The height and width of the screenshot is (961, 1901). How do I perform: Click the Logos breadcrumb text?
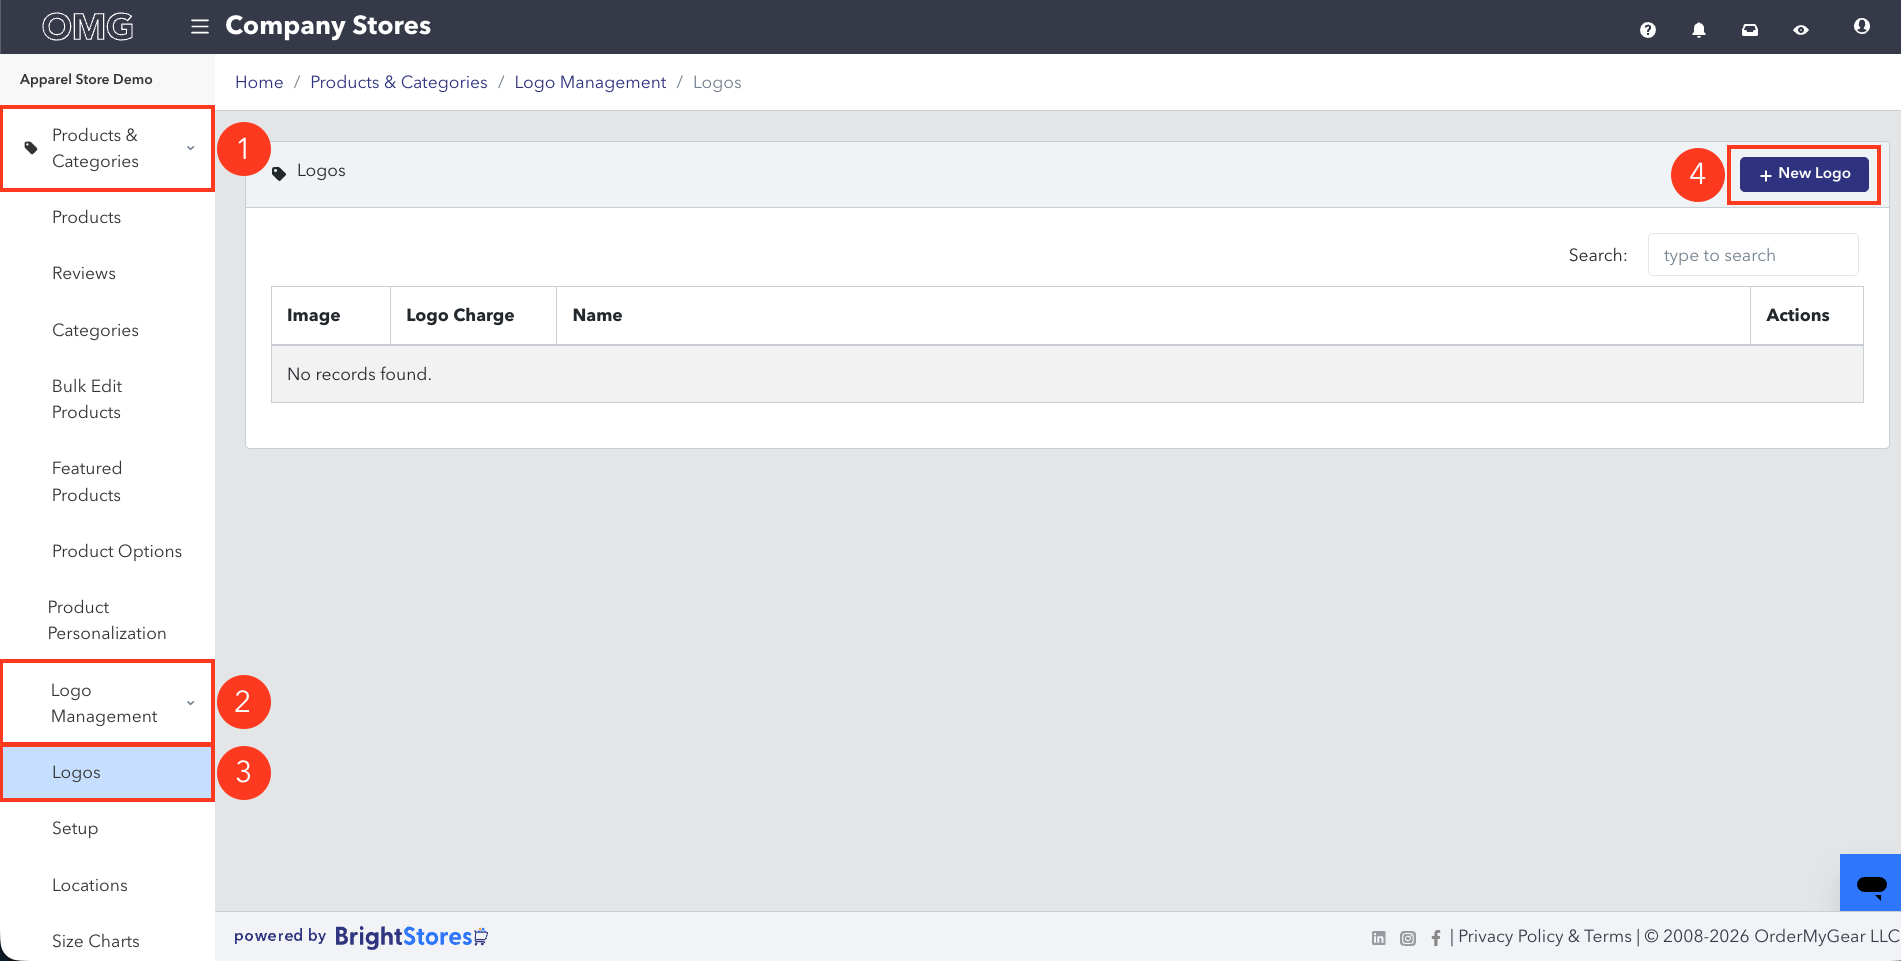point(717,82)
